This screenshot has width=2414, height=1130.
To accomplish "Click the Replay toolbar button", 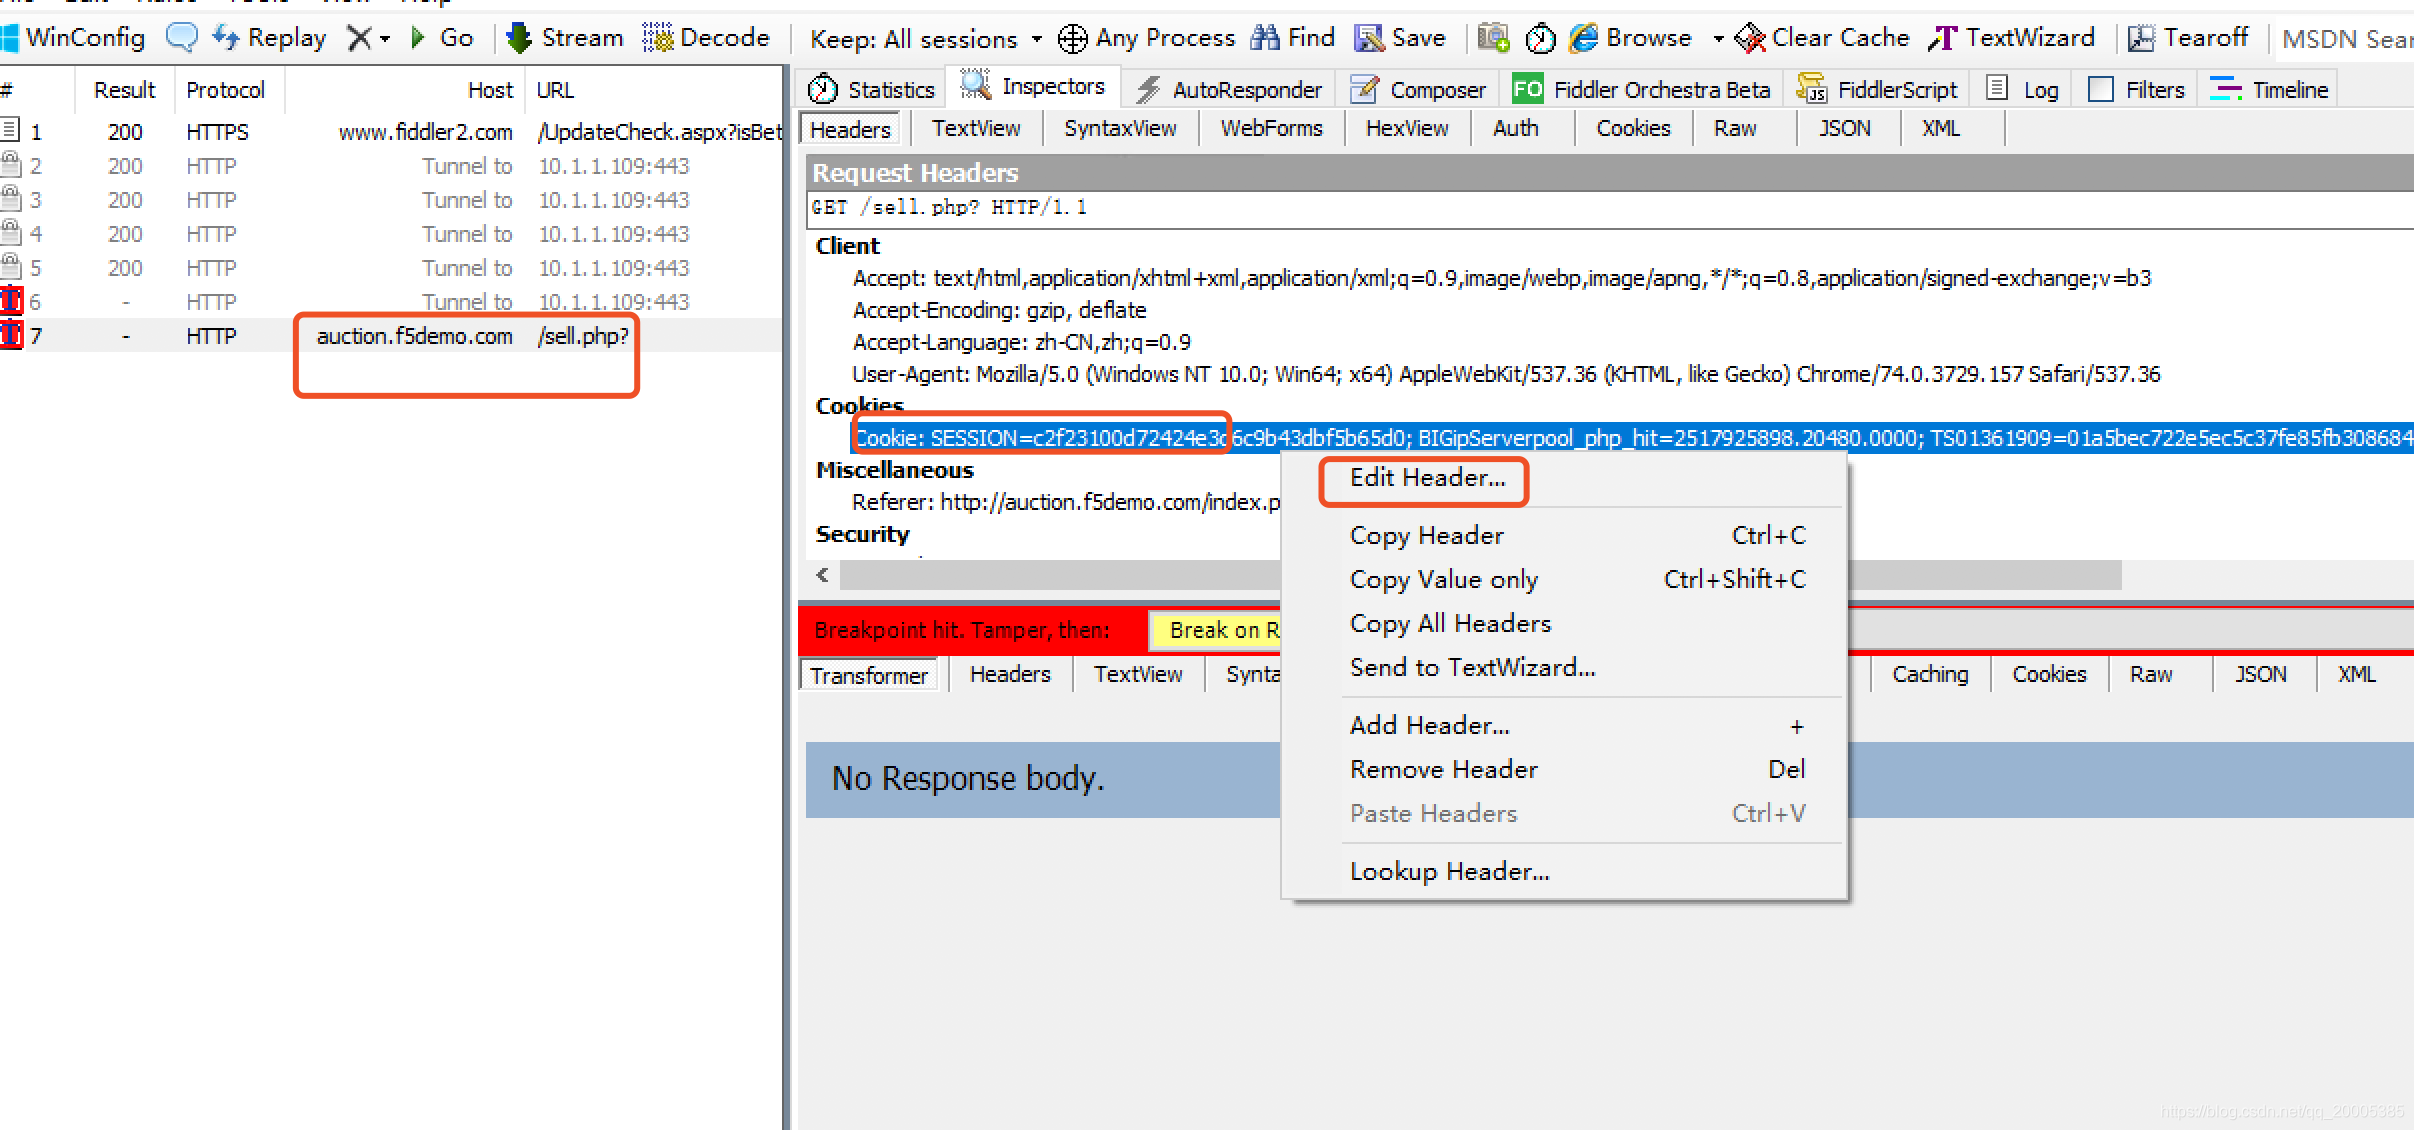I will tap(270, 38).
